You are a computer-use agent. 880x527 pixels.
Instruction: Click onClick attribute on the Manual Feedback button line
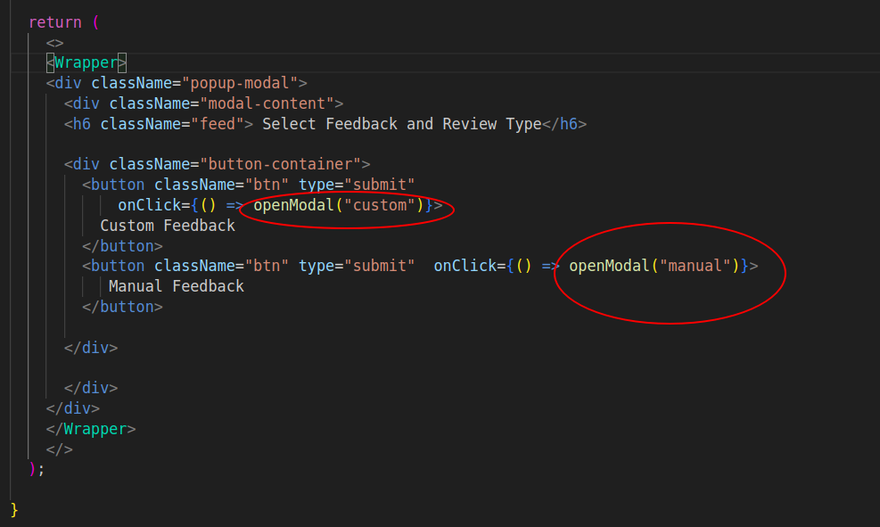click(465, 266)
